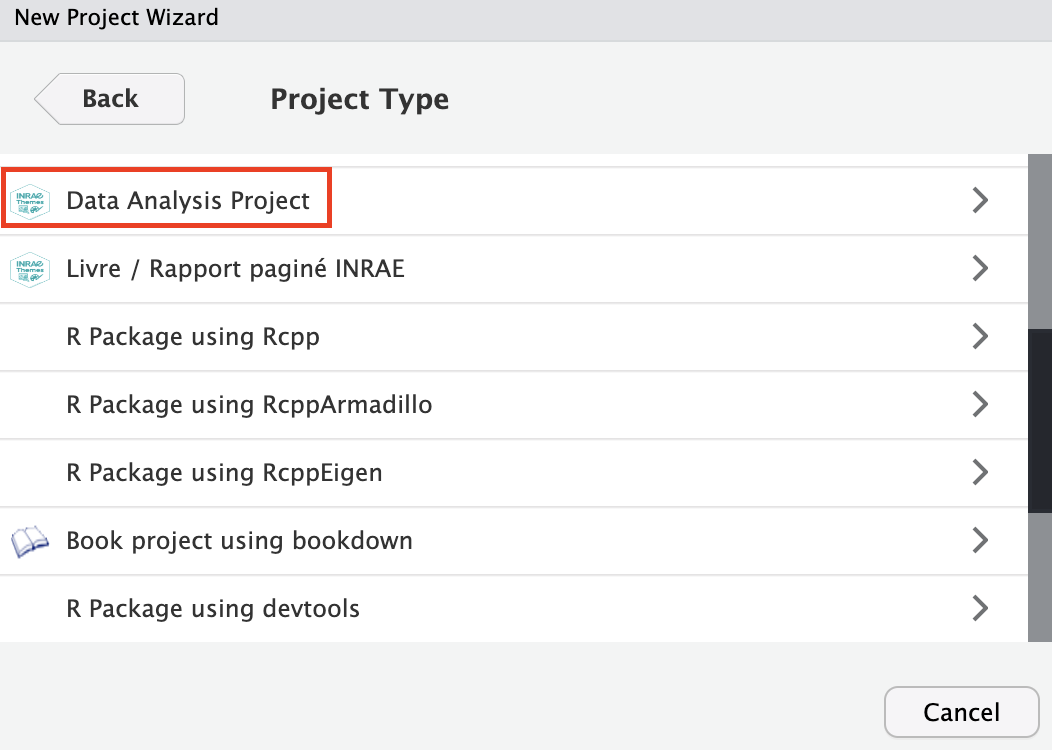Screen dimensions: 1052x750
Task: Click the INRAE icon beside Livre / Rapport paginé
Action: pyautogui.click(x=29, y=269)
